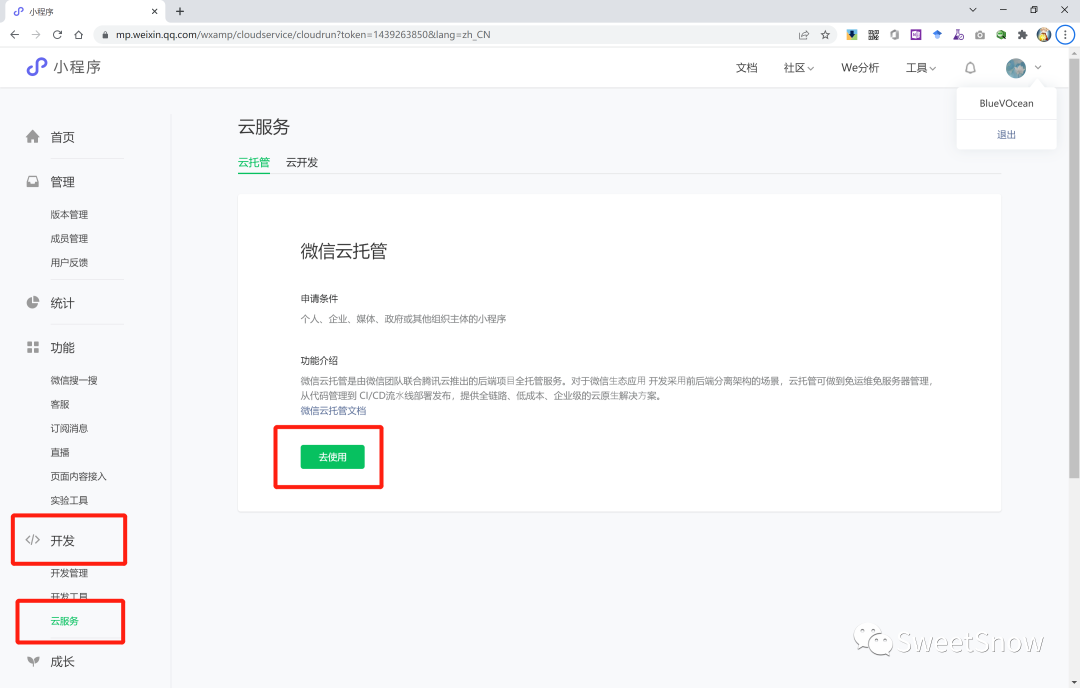
Task: Click the inbox icon beside 管理
Action: click(32, 181)
